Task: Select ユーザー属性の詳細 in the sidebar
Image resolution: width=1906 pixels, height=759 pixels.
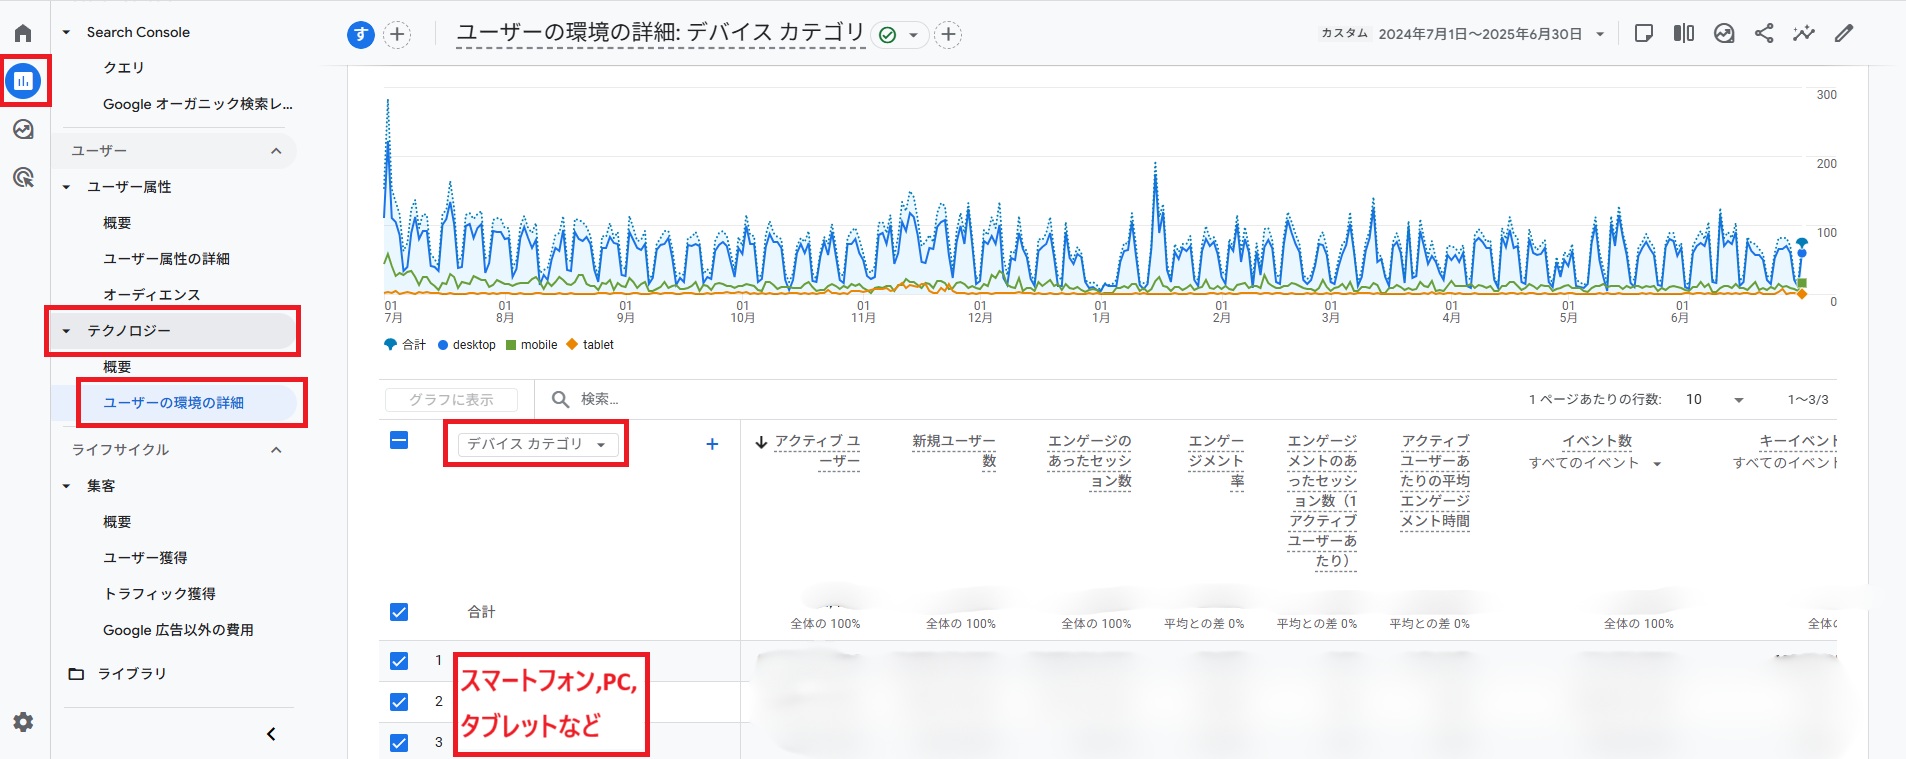Action: [166, 259]
